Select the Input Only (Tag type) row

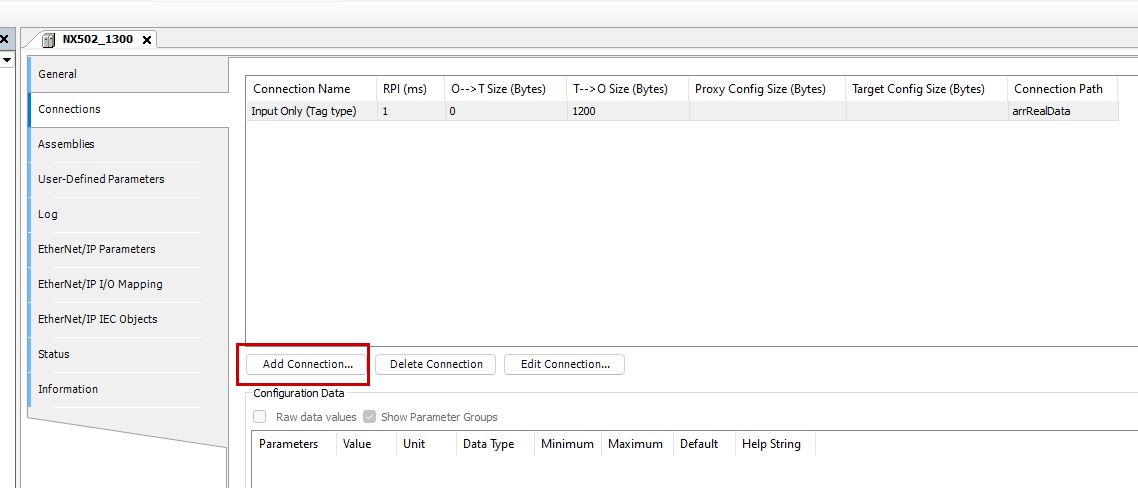304,111
